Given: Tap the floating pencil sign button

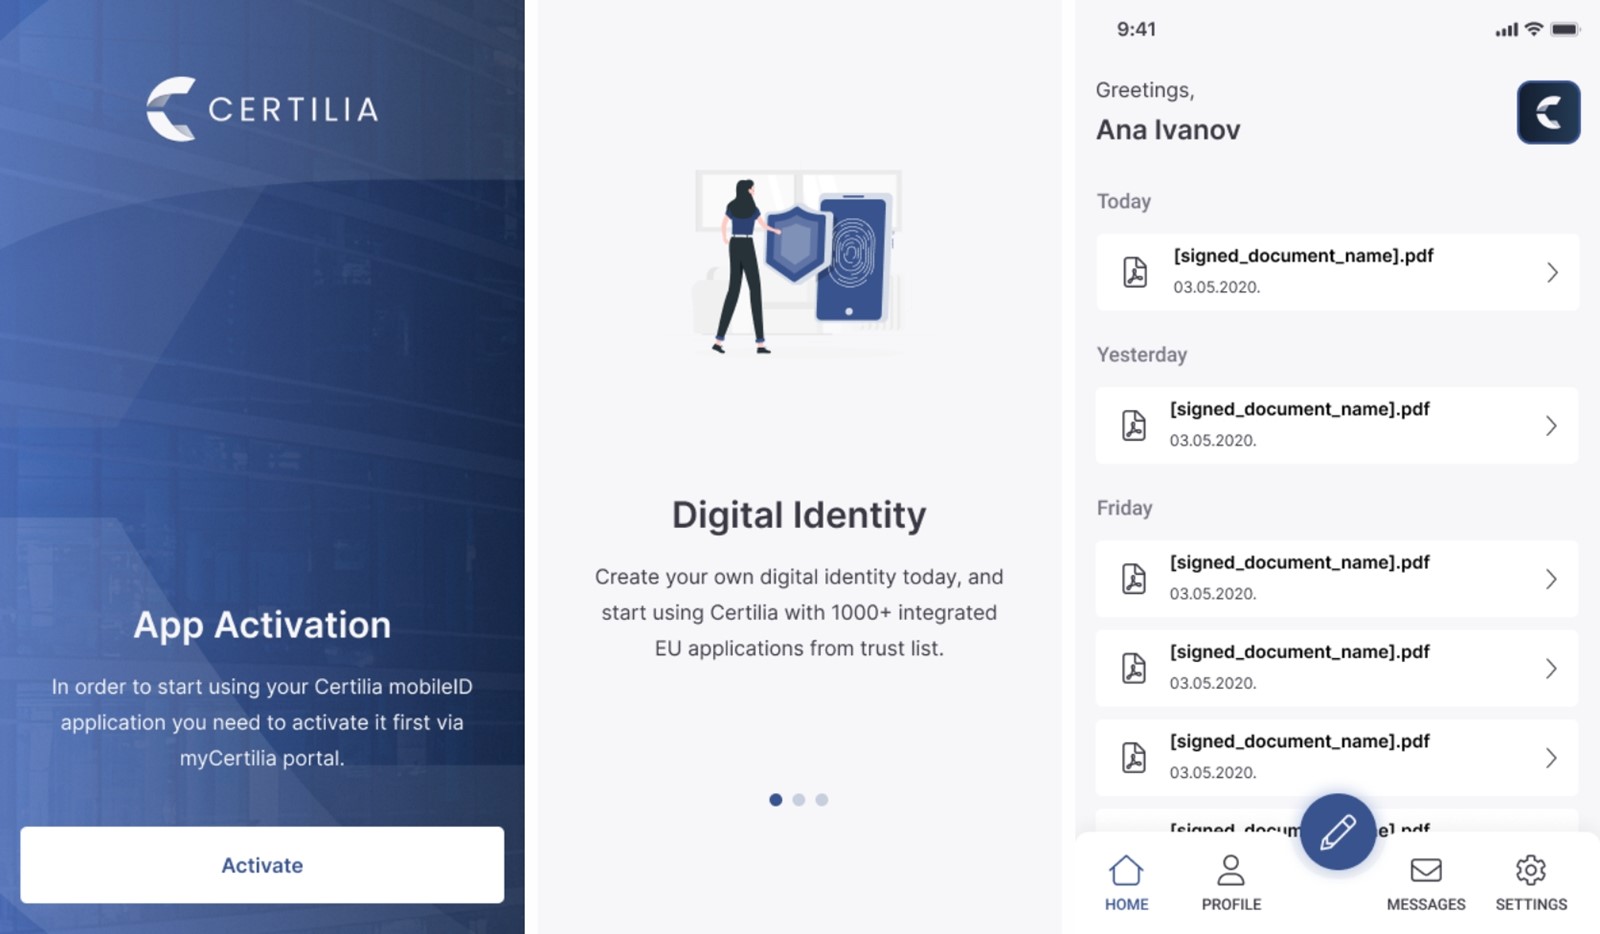Looking at the screenshot, I should tap(1338, 832).
